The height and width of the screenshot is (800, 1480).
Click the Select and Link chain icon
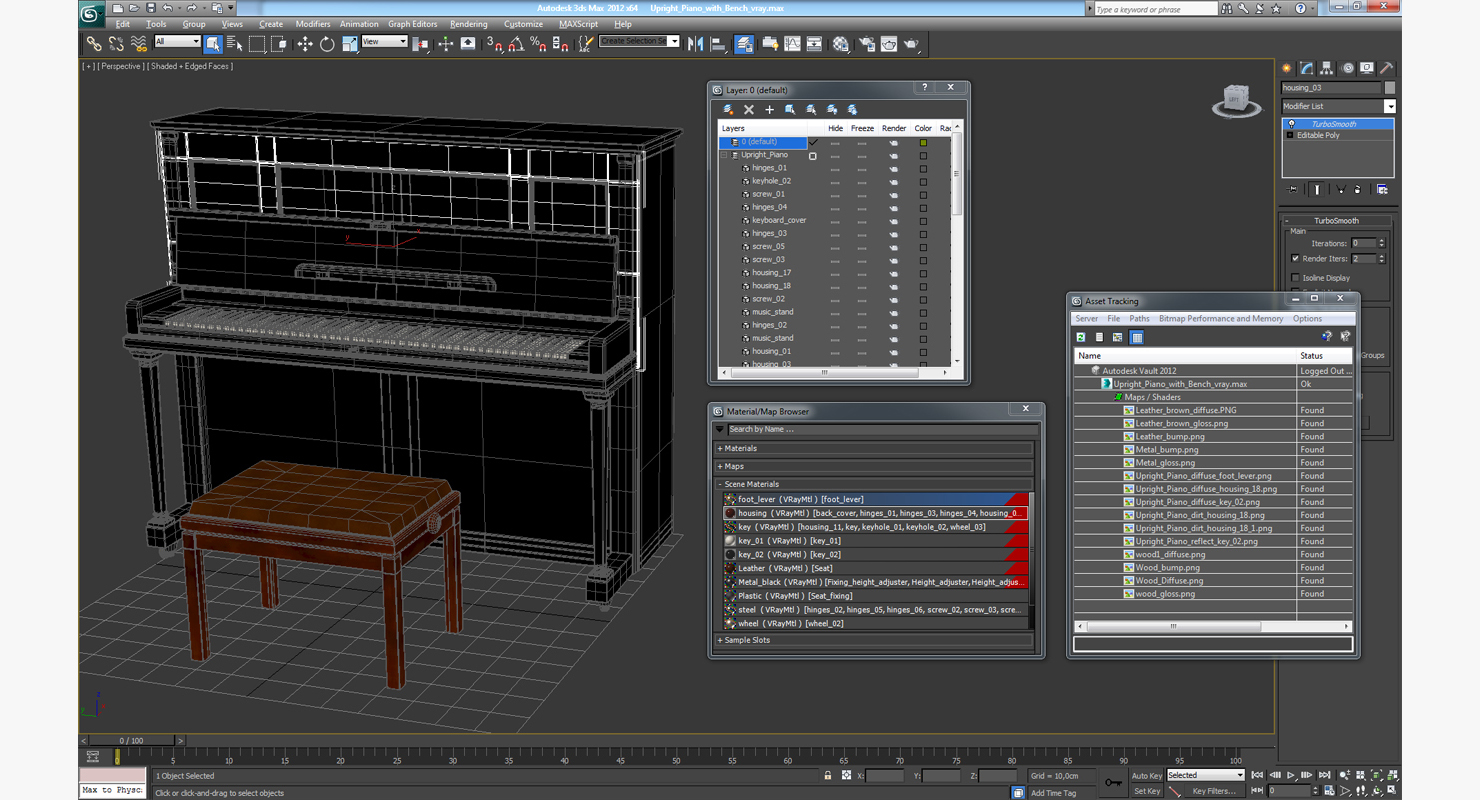click(x=94, y=44)
